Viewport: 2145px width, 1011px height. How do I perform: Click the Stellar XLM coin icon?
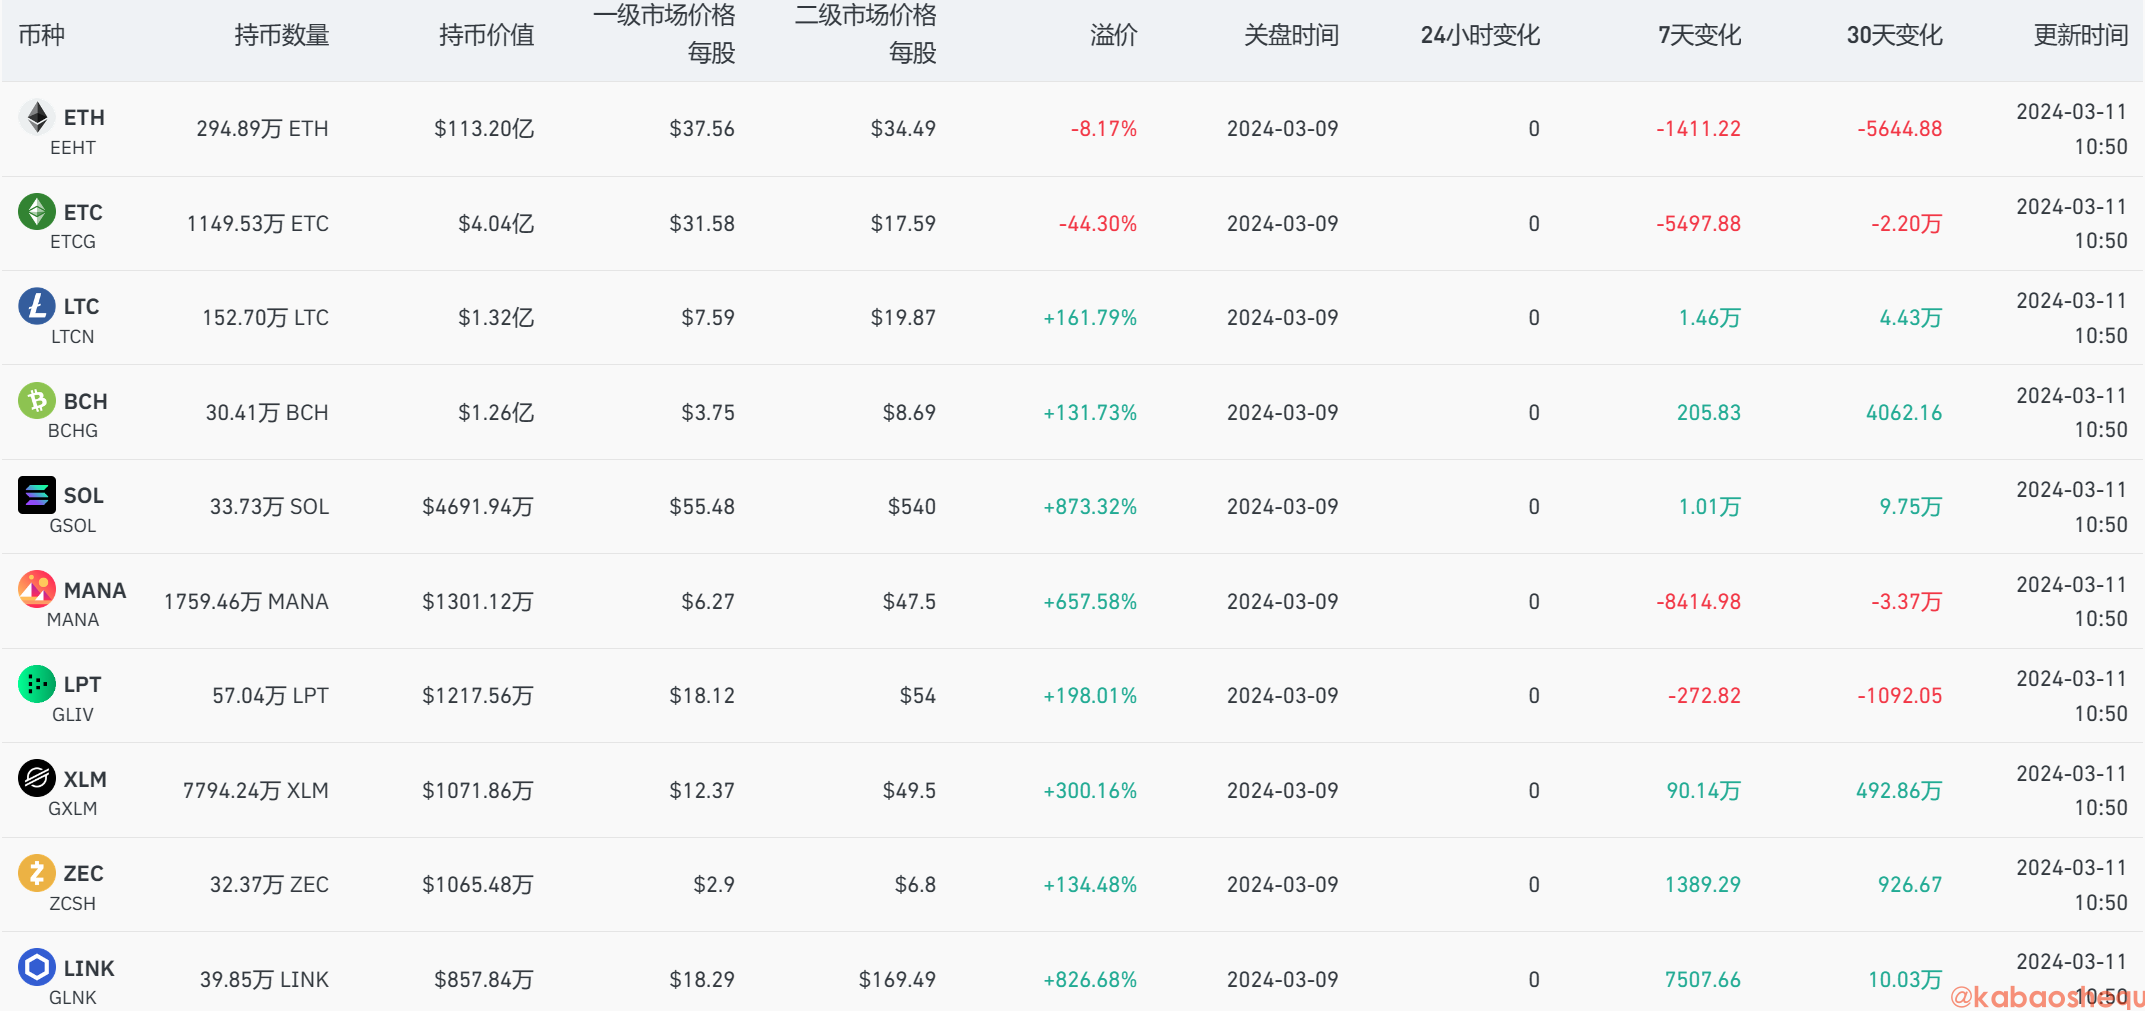[x=37, y=778]
